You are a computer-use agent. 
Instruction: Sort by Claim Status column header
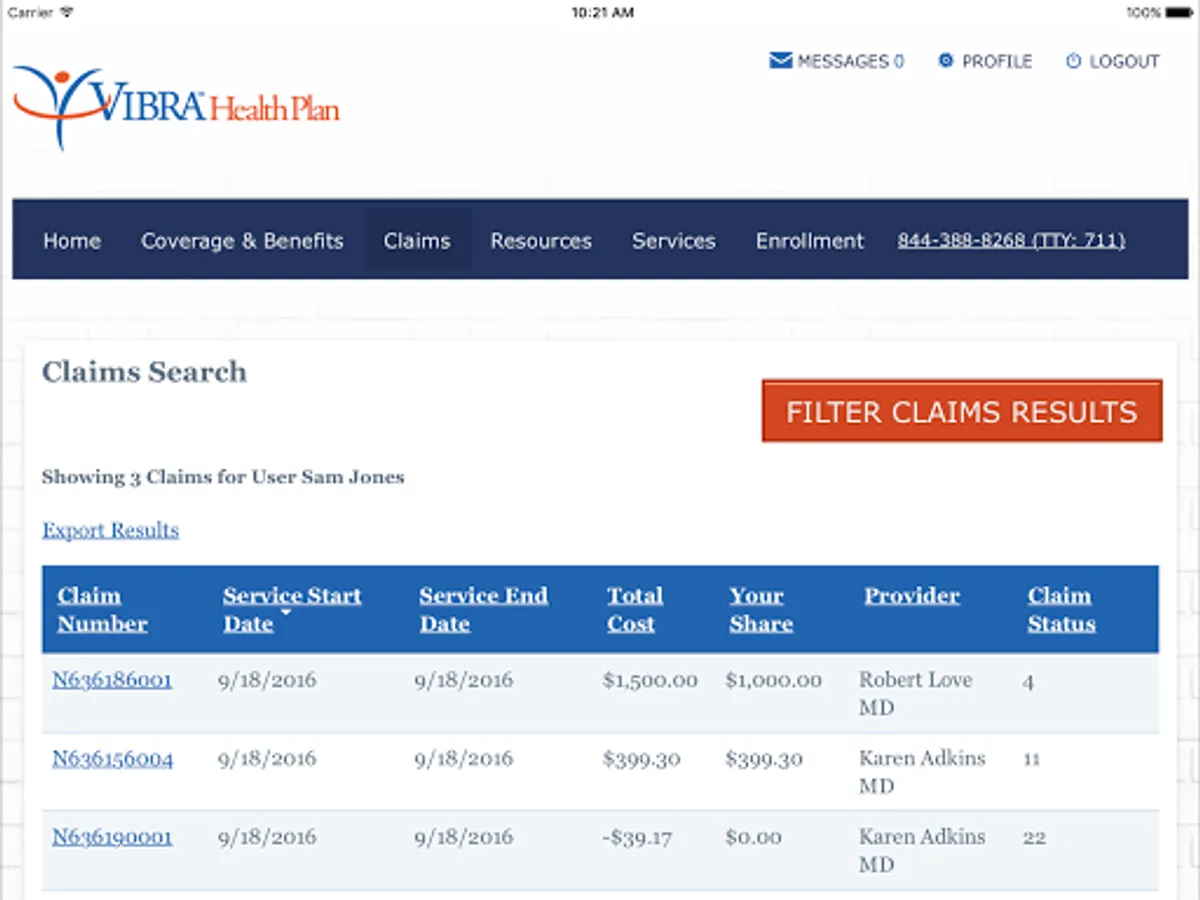pos(1061,609)
